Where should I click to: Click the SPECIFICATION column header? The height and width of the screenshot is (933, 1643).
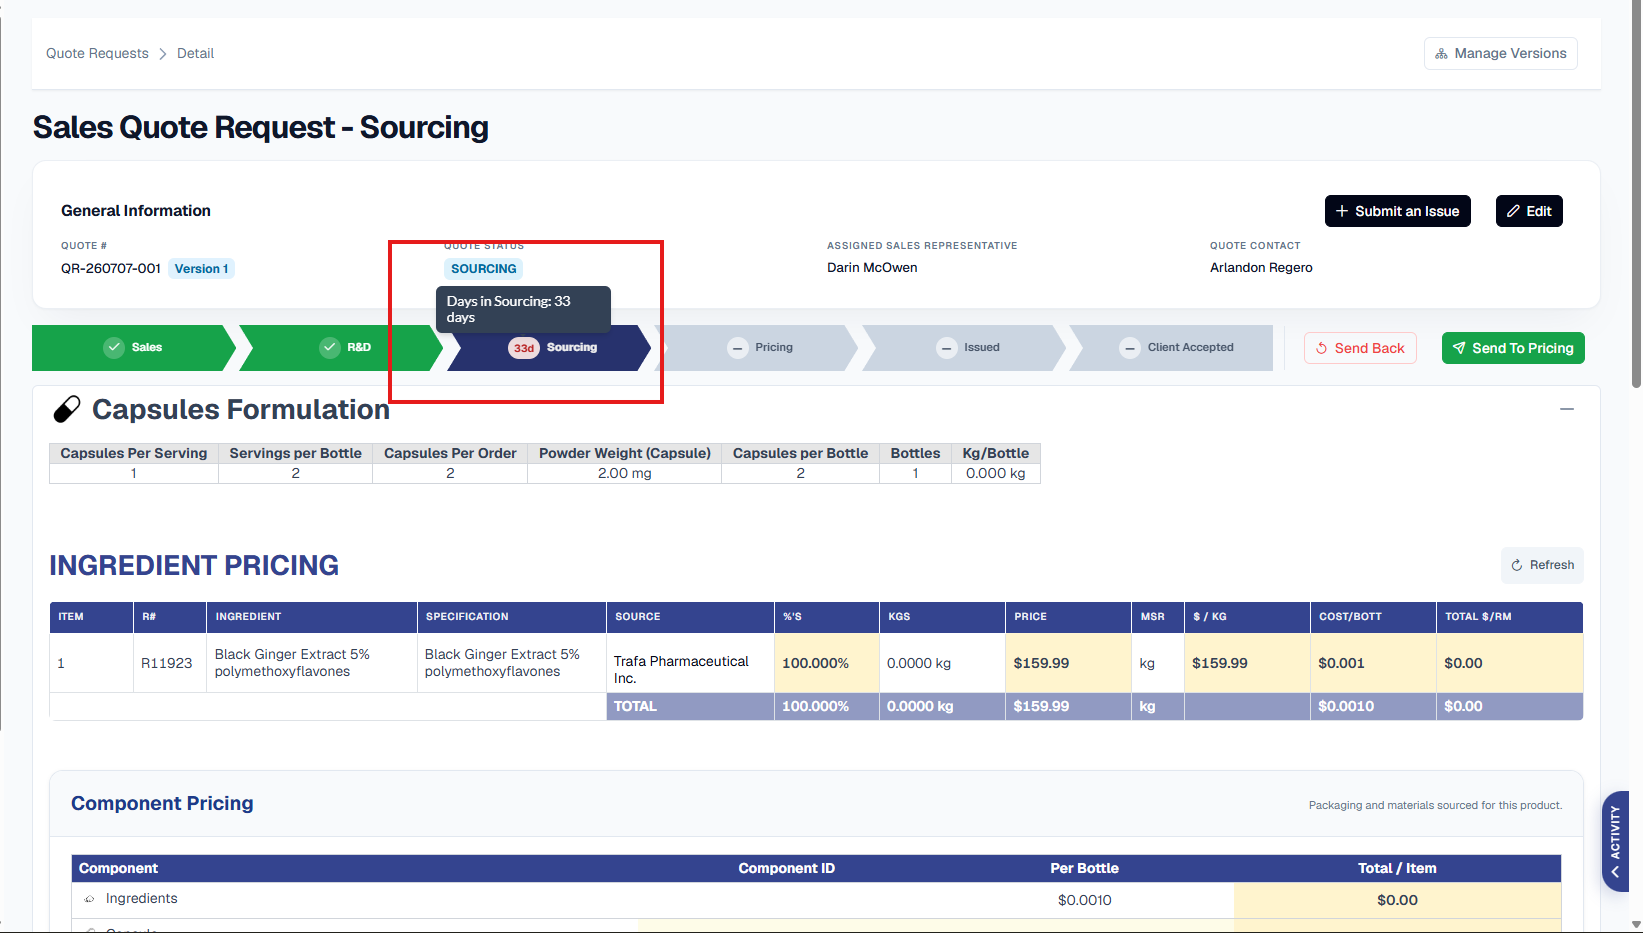[x=511, y=617]
